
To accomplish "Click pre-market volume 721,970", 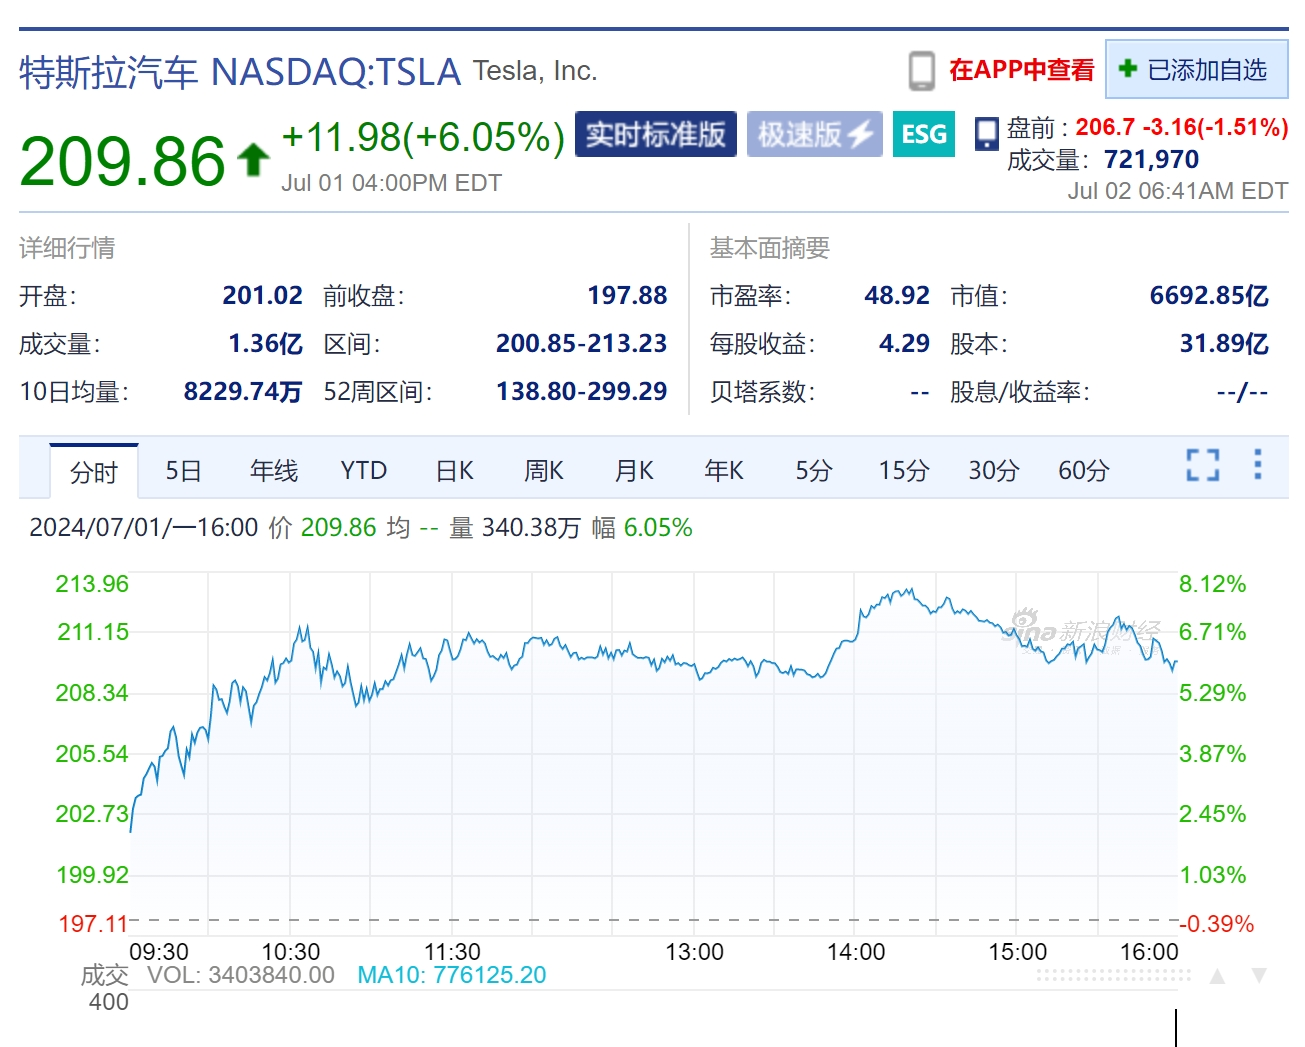I will (1151, 160).
